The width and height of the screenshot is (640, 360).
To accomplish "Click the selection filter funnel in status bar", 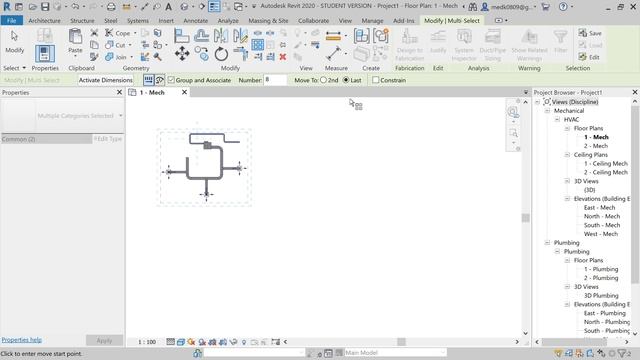I will coord(622,353).
